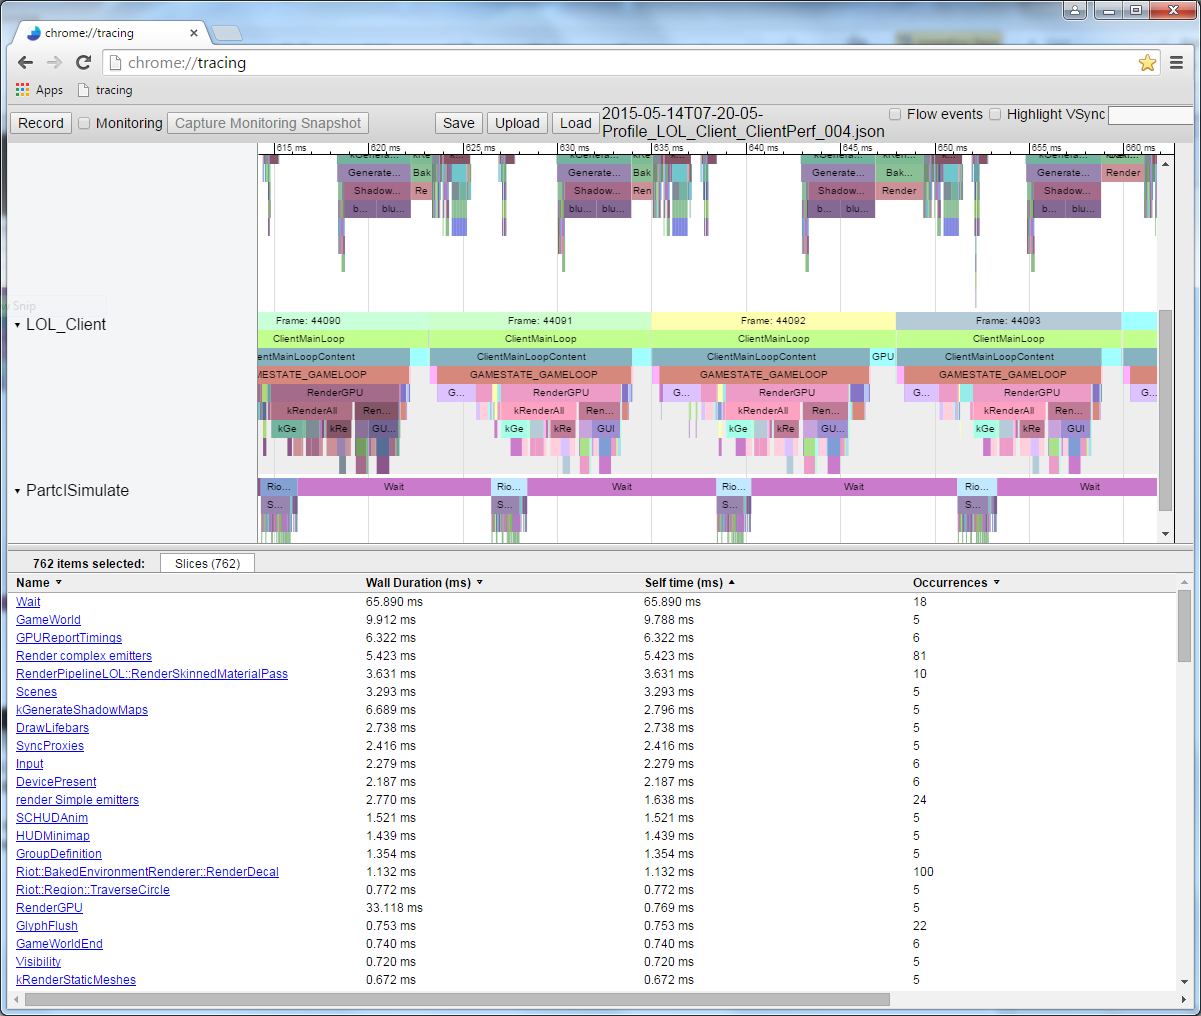Click the user profile icon in title bar
1201x1016 pixels.
coord(1074,10)
